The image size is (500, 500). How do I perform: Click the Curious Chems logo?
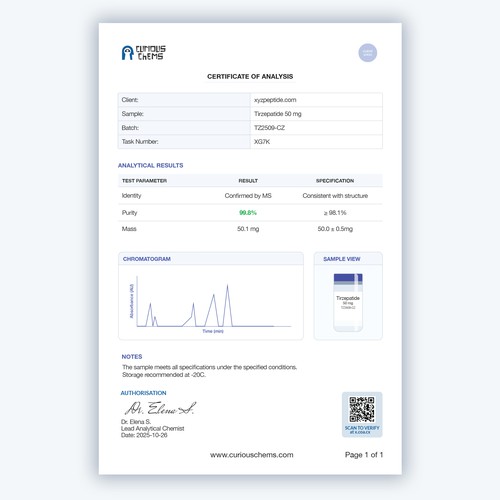coord(143,53)
